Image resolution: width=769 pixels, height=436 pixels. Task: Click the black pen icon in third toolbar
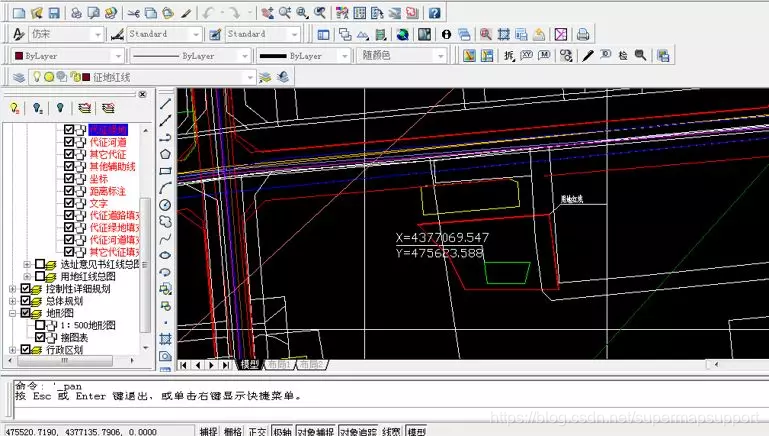pyautogui.click(x=588, y=55)
